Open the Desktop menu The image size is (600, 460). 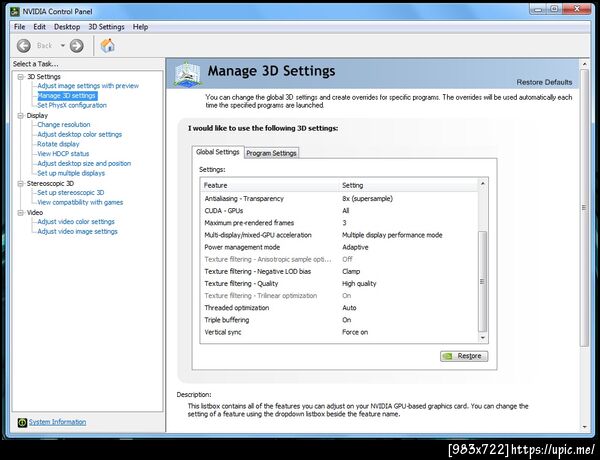(x=67, y=27)
